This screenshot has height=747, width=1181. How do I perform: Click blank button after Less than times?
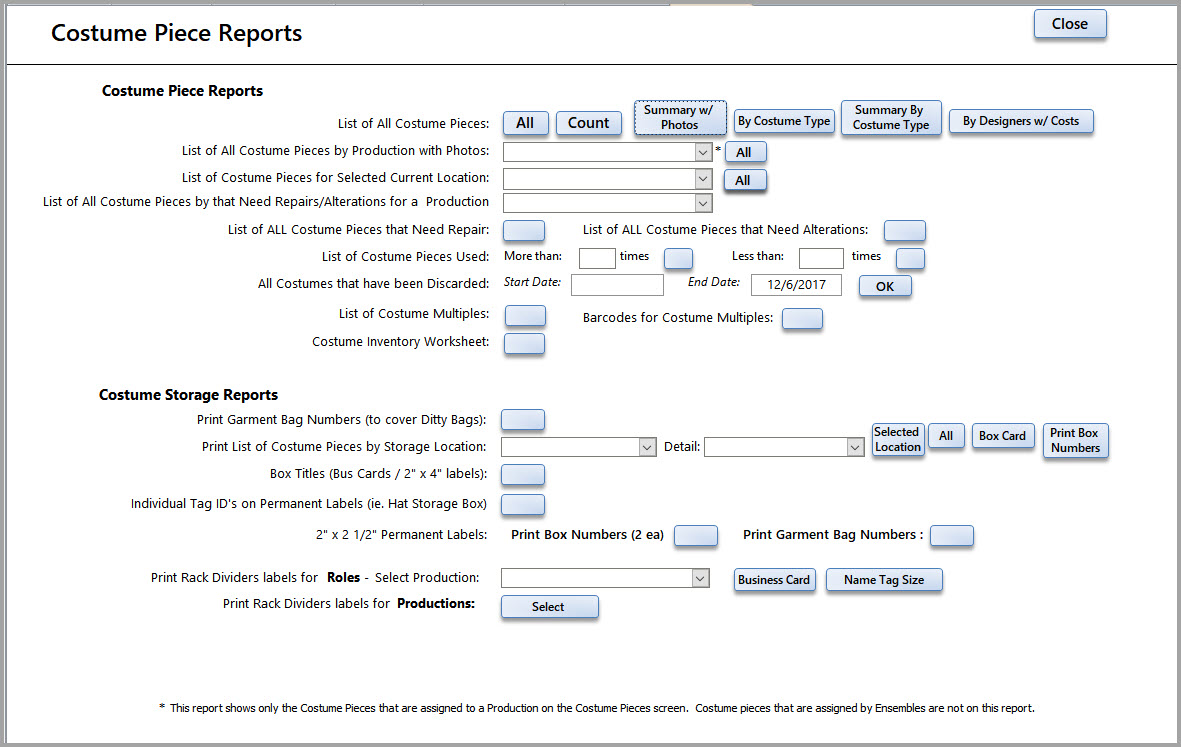click(x=910, y=258)
